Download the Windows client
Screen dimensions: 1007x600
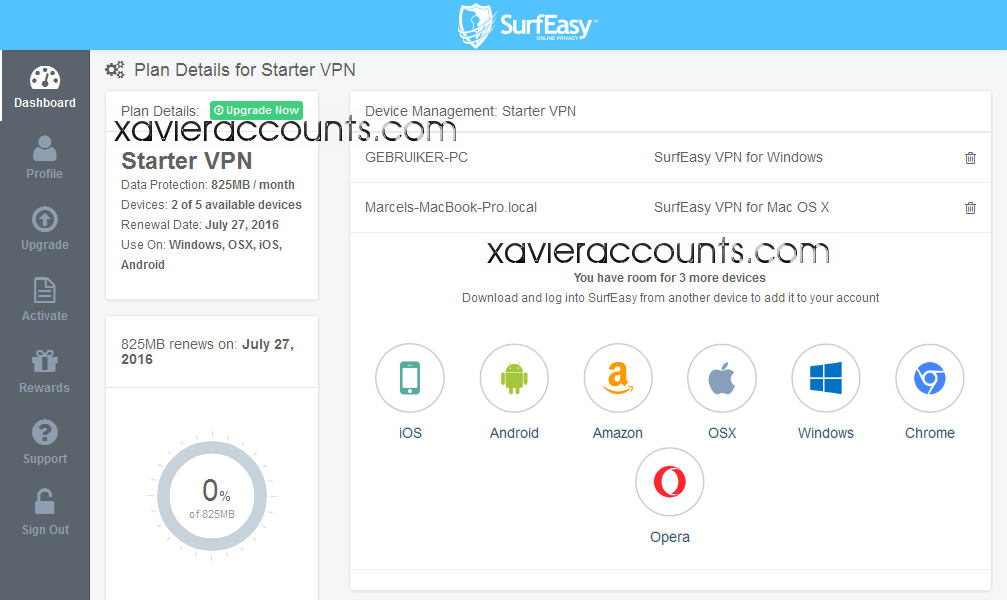[826, 378]
